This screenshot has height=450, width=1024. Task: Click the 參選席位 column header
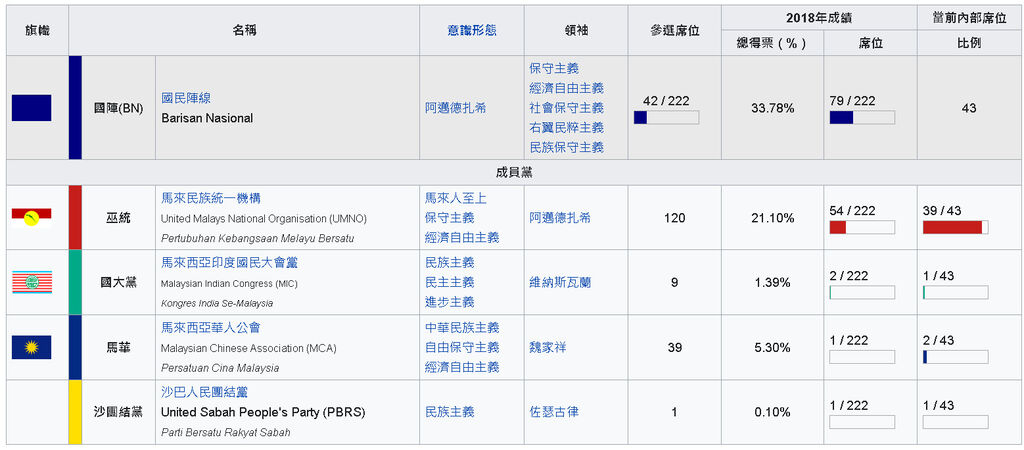(675, 30)
